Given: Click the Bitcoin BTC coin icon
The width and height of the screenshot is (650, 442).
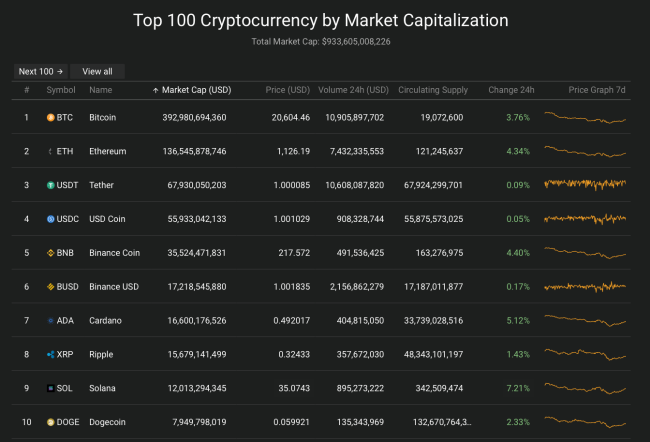Looking at the screenshot, I should 51,118.
